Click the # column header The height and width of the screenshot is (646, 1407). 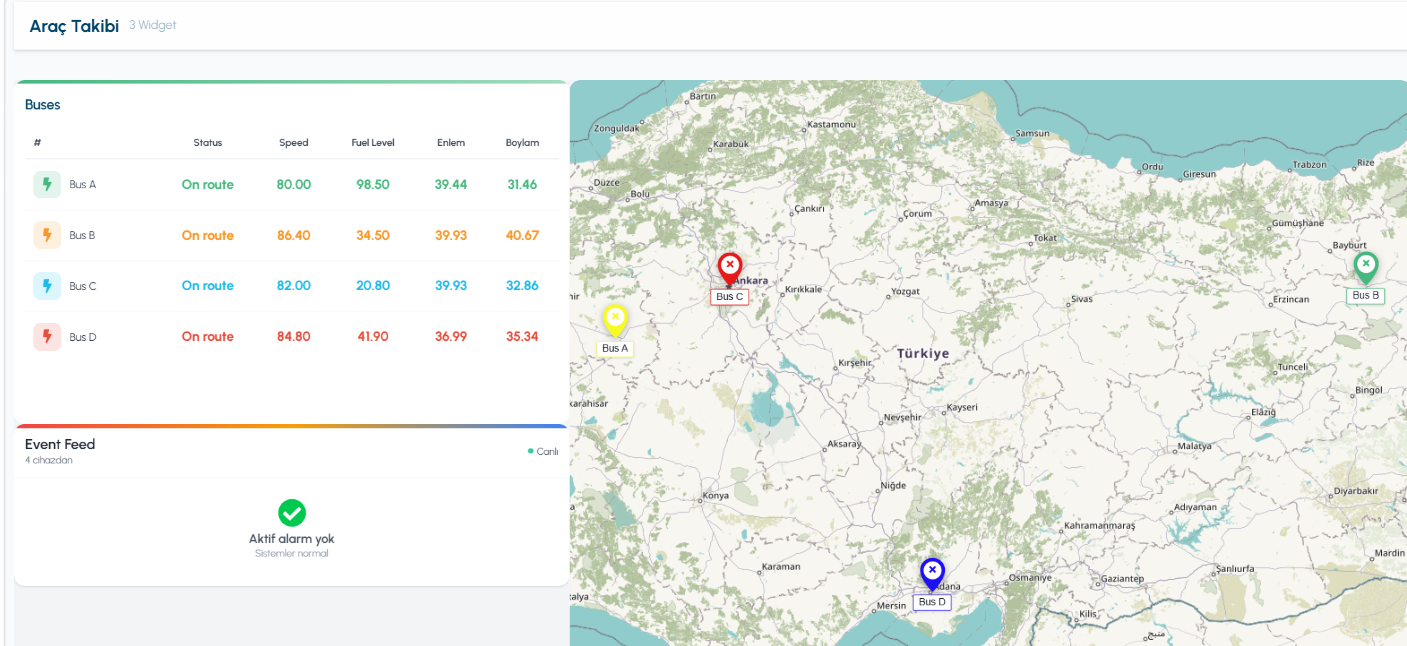pos(37,143)
